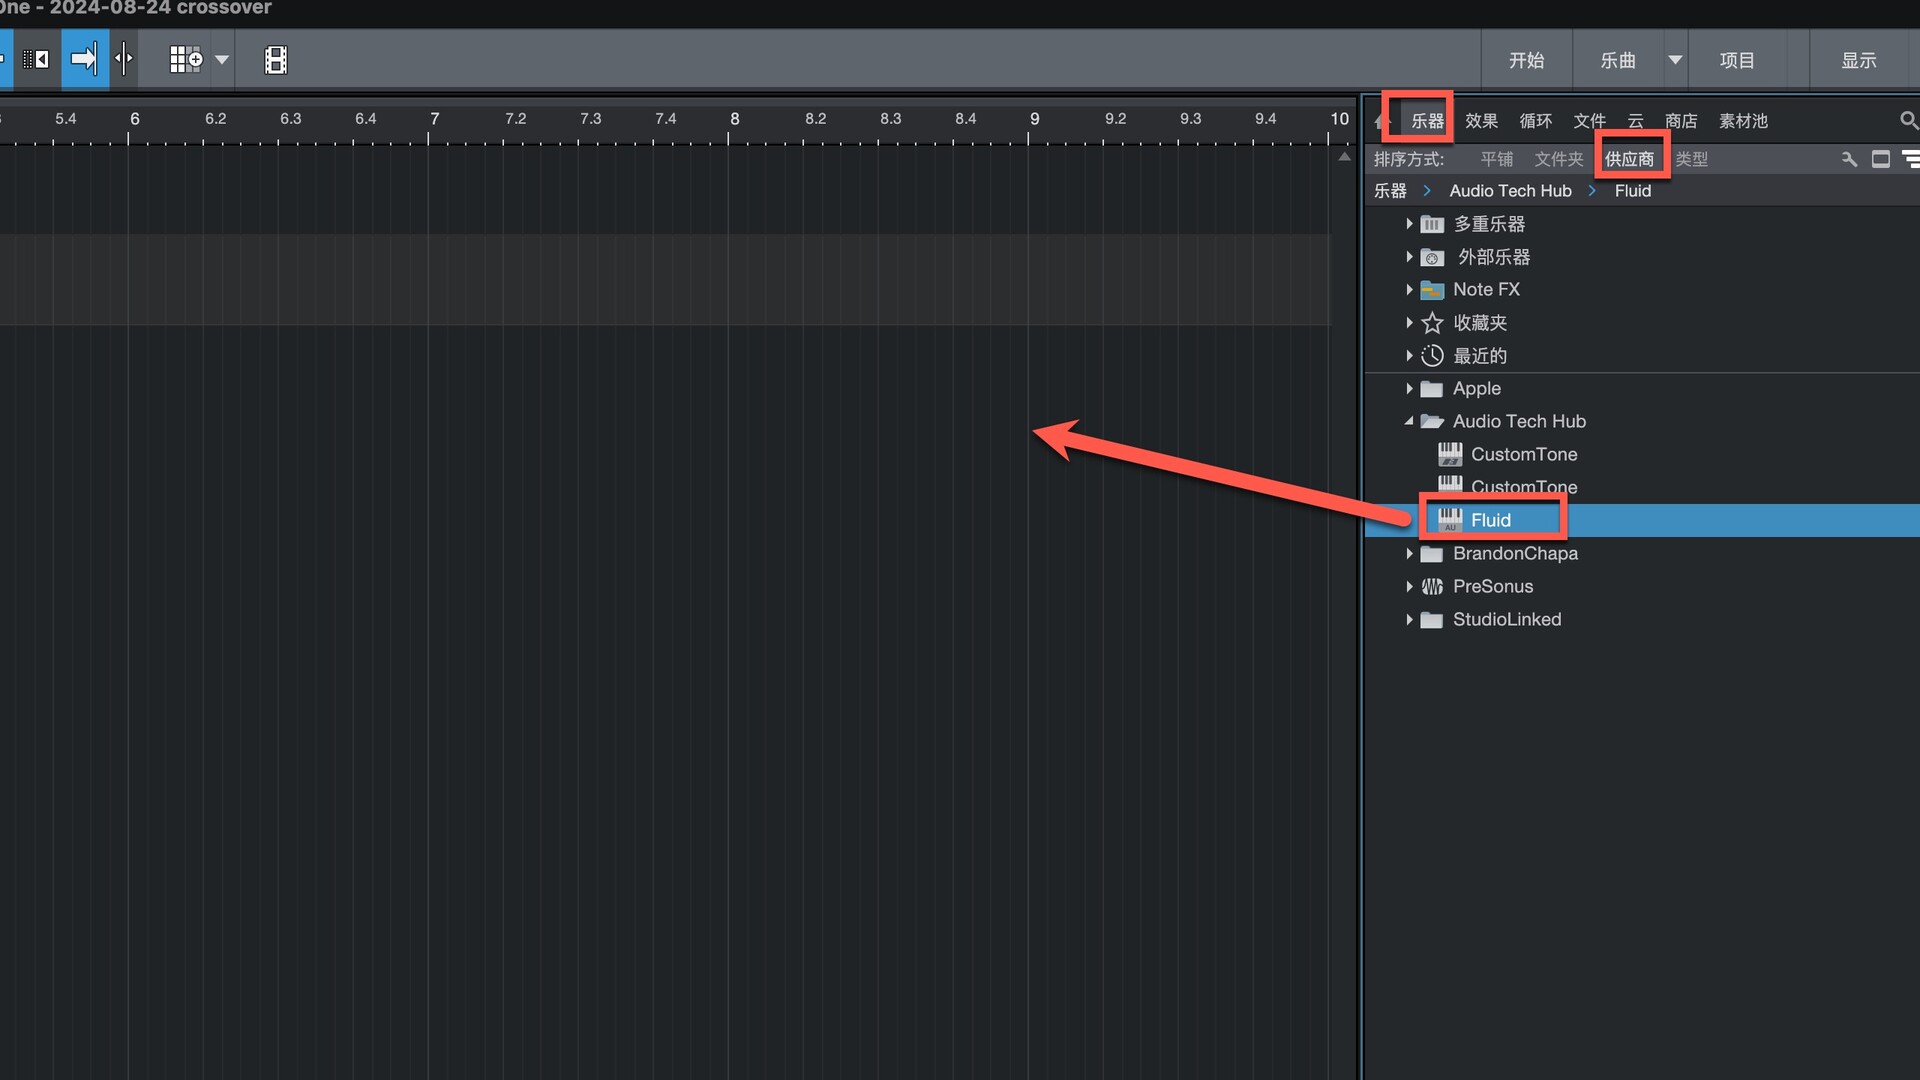Click the 显示 button in top bar

click(1859, 60)
